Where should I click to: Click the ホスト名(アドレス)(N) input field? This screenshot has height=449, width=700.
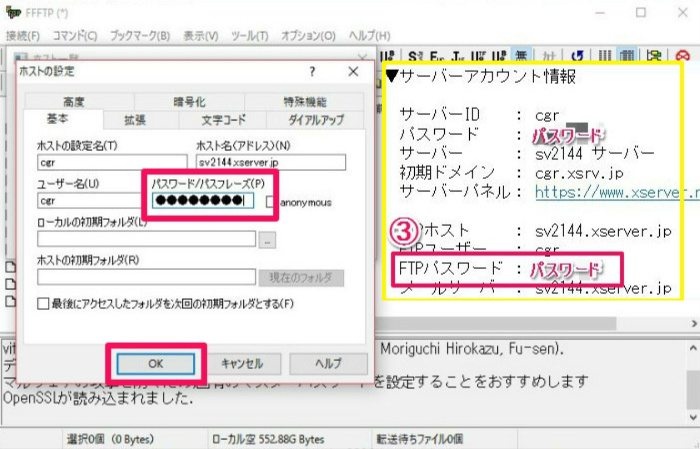click(x=271, y=162)
